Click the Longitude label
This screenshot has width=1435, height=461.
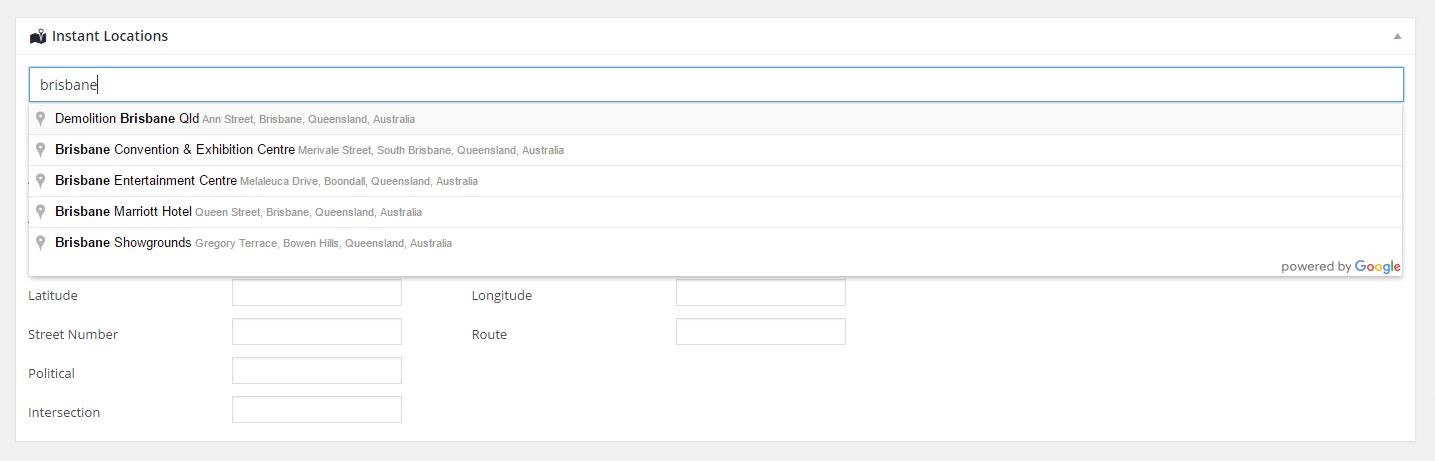502,296
